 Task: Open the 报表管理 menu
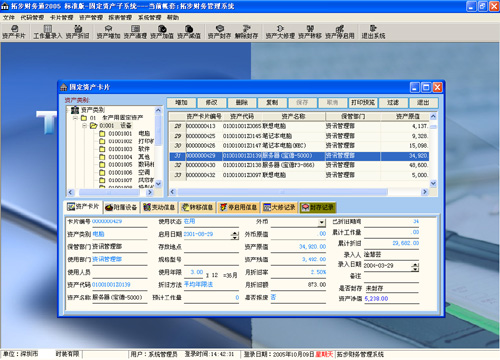click(x=120, y=17)
